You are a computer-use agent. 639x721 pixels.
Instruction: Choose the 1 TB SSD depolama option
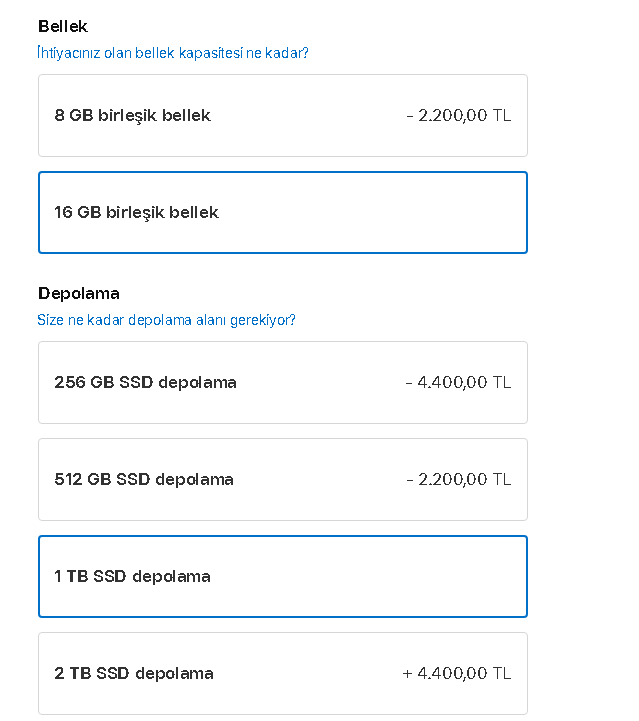(282, 577)
